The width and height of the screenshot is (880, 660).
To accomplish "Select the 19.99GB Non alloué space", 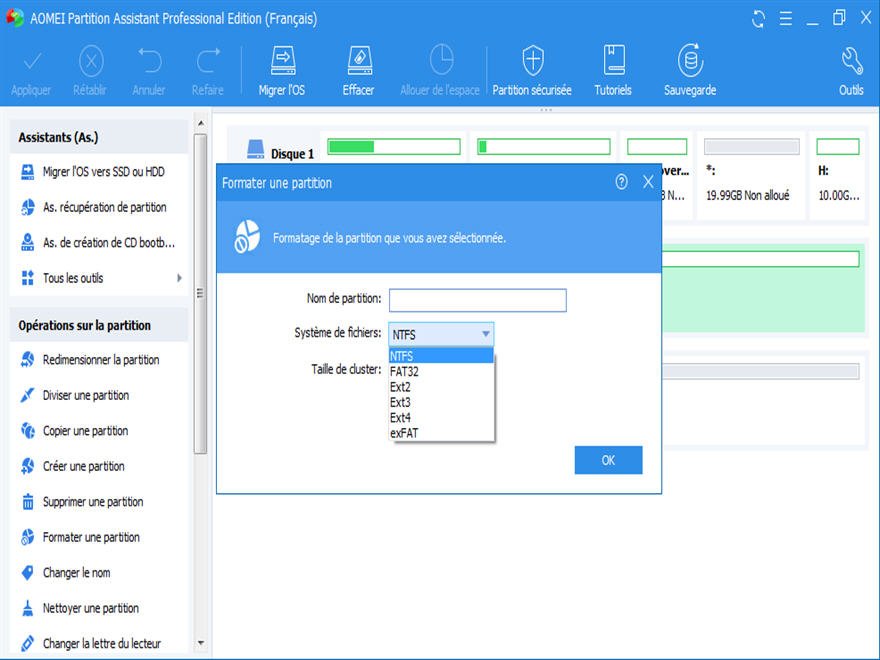I will click(751, 175).
